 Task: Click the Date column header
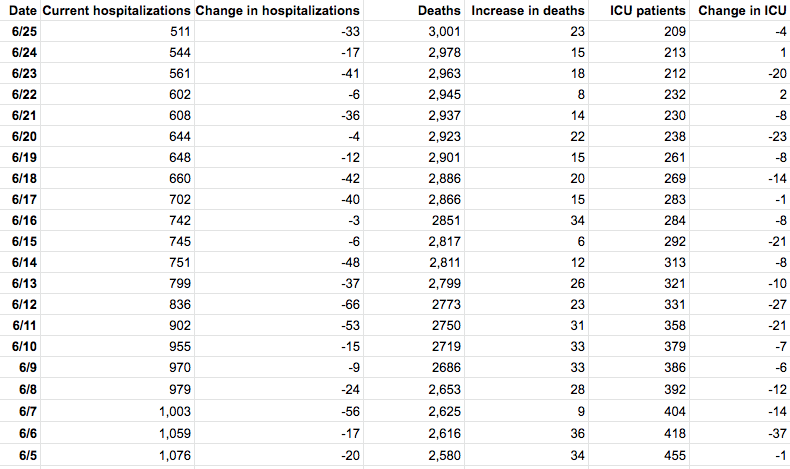click(22, 10)
